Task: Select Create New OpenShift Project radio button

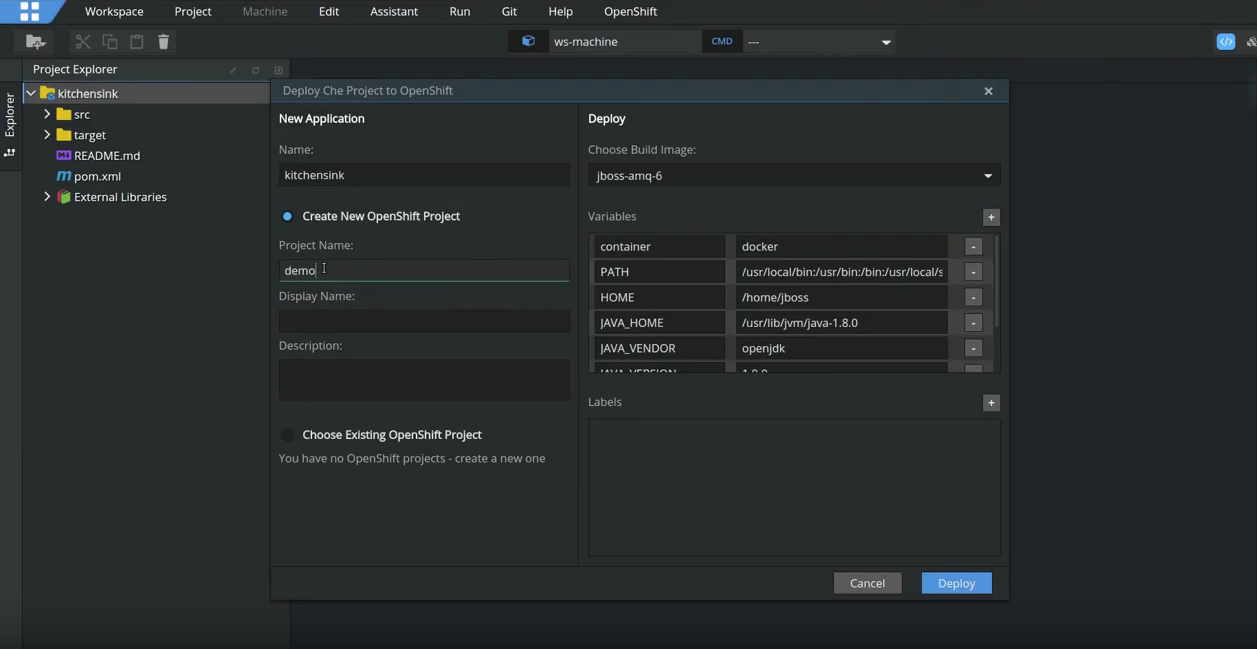Action: click(x=287, y=216)
